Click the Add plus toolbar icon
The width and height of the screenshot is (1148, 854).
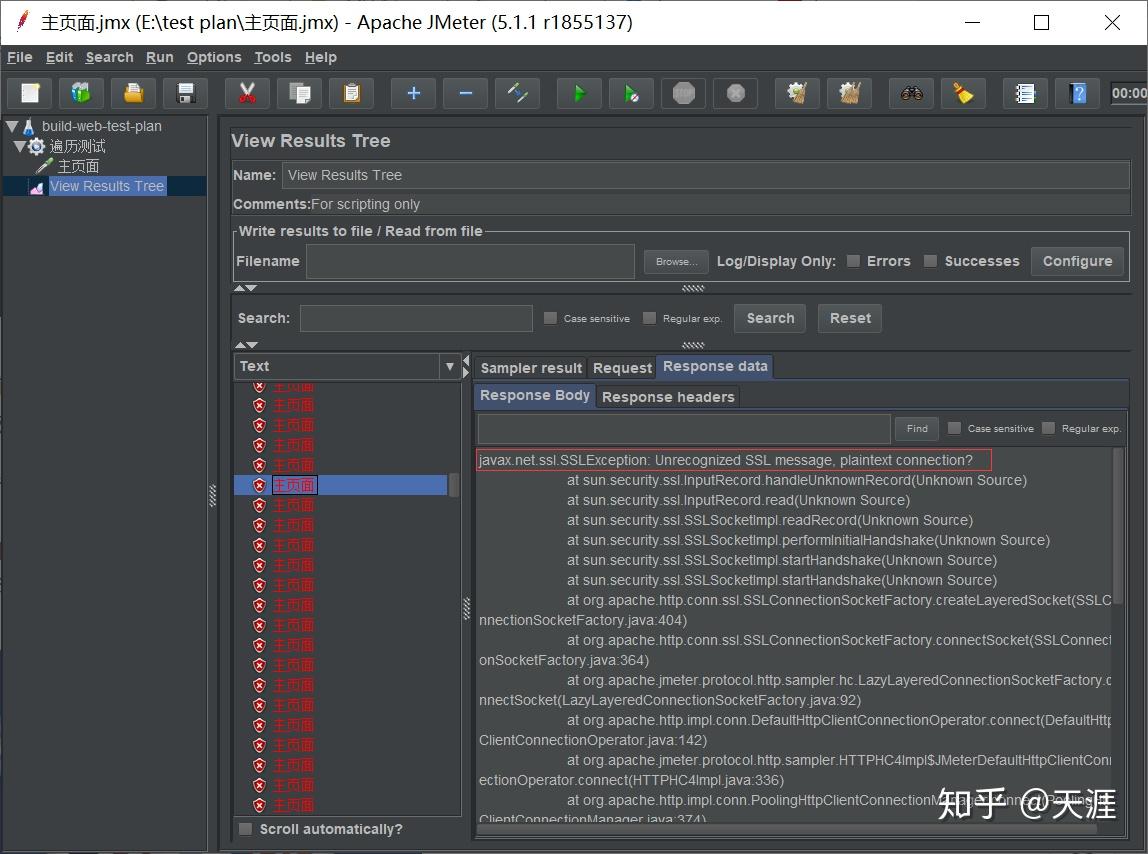click(x=413, y=93)
